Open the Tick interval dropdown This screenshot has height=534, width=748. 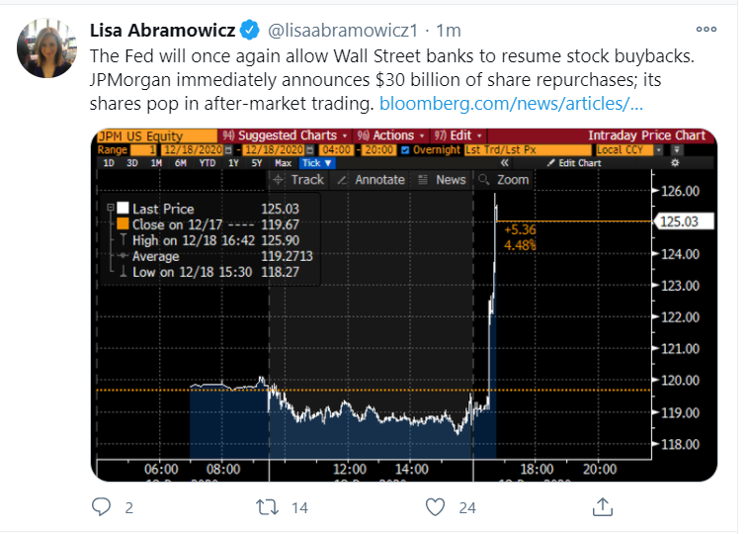click(x=316, y=163)
